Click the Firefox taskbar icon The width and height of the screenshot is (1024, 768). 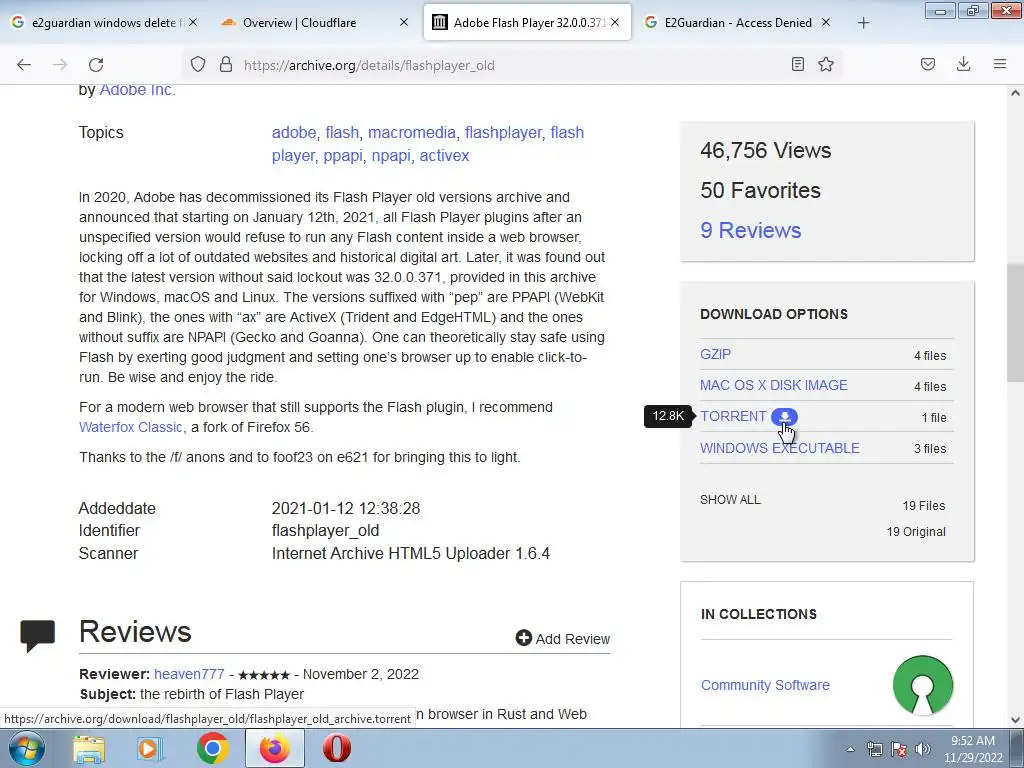275,748
